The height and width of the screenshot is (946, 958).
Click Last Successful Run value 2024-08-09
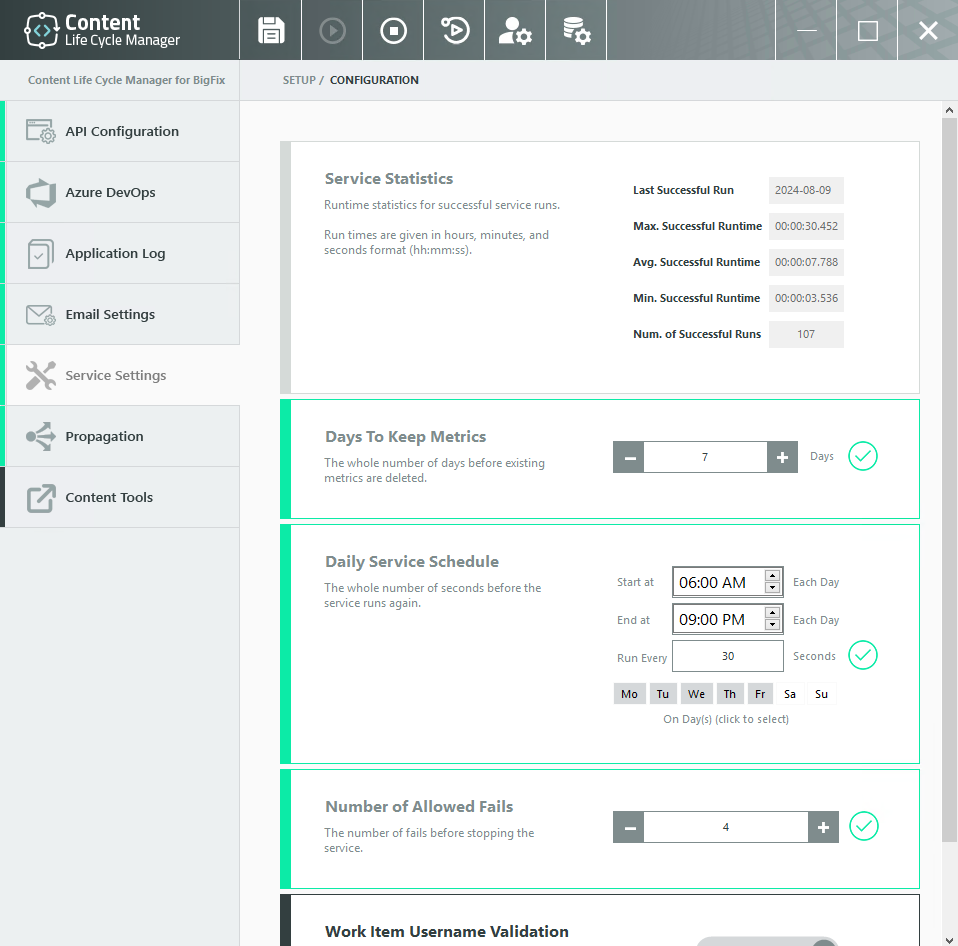pyautogui.click(x=806, y=191)
